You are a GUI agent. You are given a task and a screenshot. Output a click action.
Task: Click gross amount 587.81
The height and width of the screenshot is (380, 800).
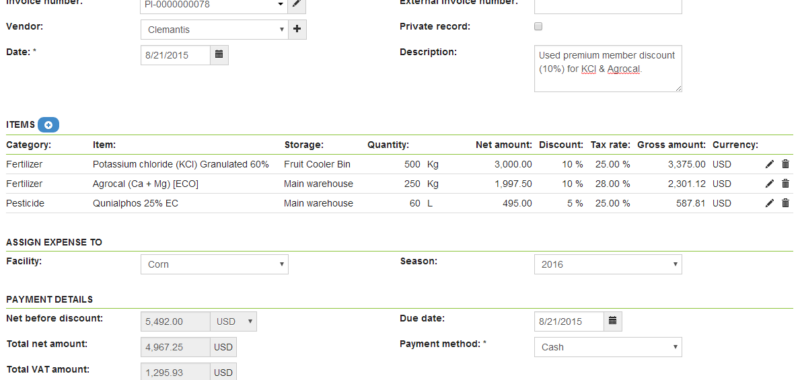(691, 203)
